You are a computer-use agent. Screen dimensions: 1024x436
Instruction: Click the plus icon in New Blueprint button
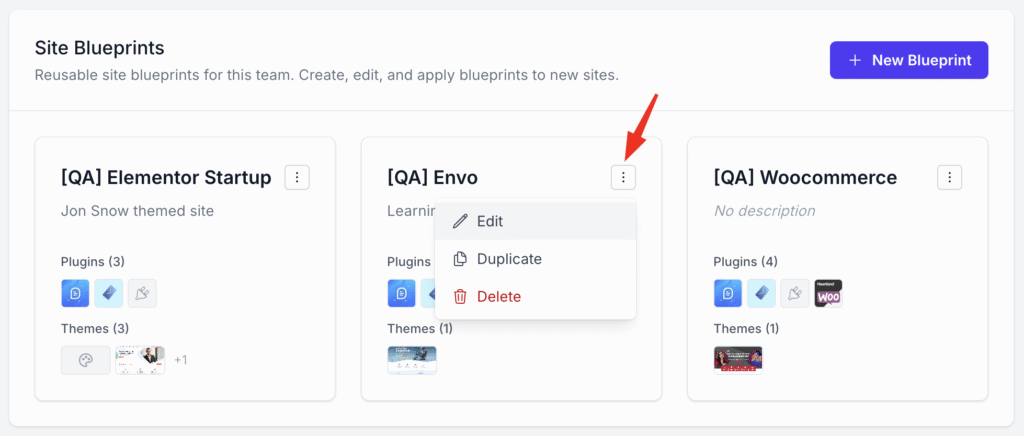[855, 60]
